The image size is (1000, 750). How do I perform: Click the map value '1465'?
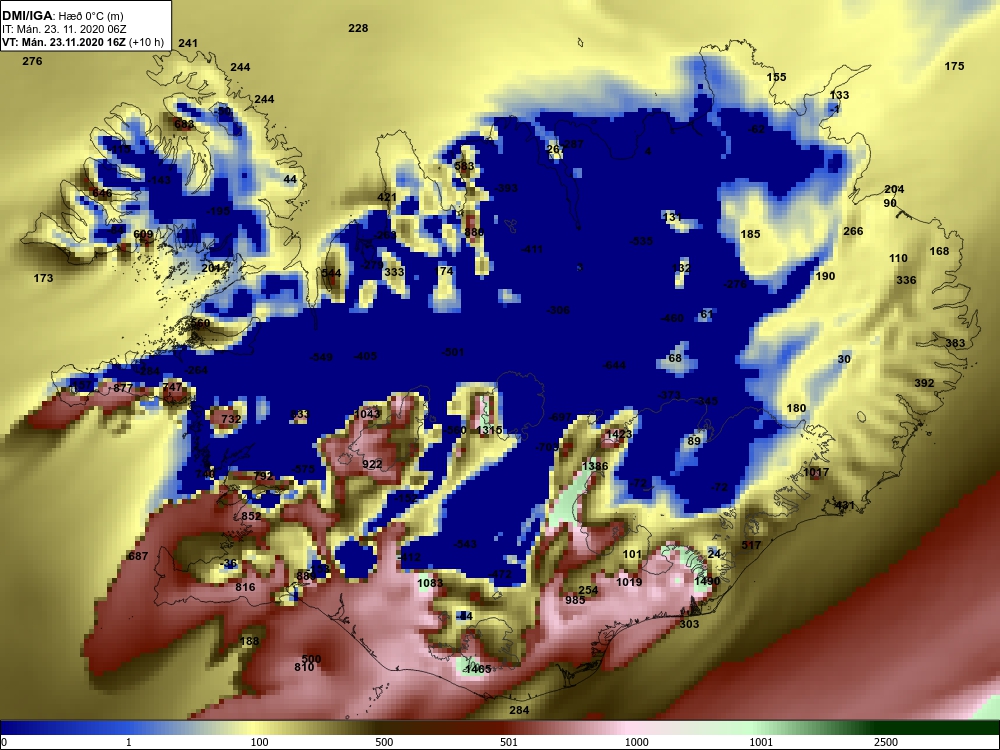(478, 669)
